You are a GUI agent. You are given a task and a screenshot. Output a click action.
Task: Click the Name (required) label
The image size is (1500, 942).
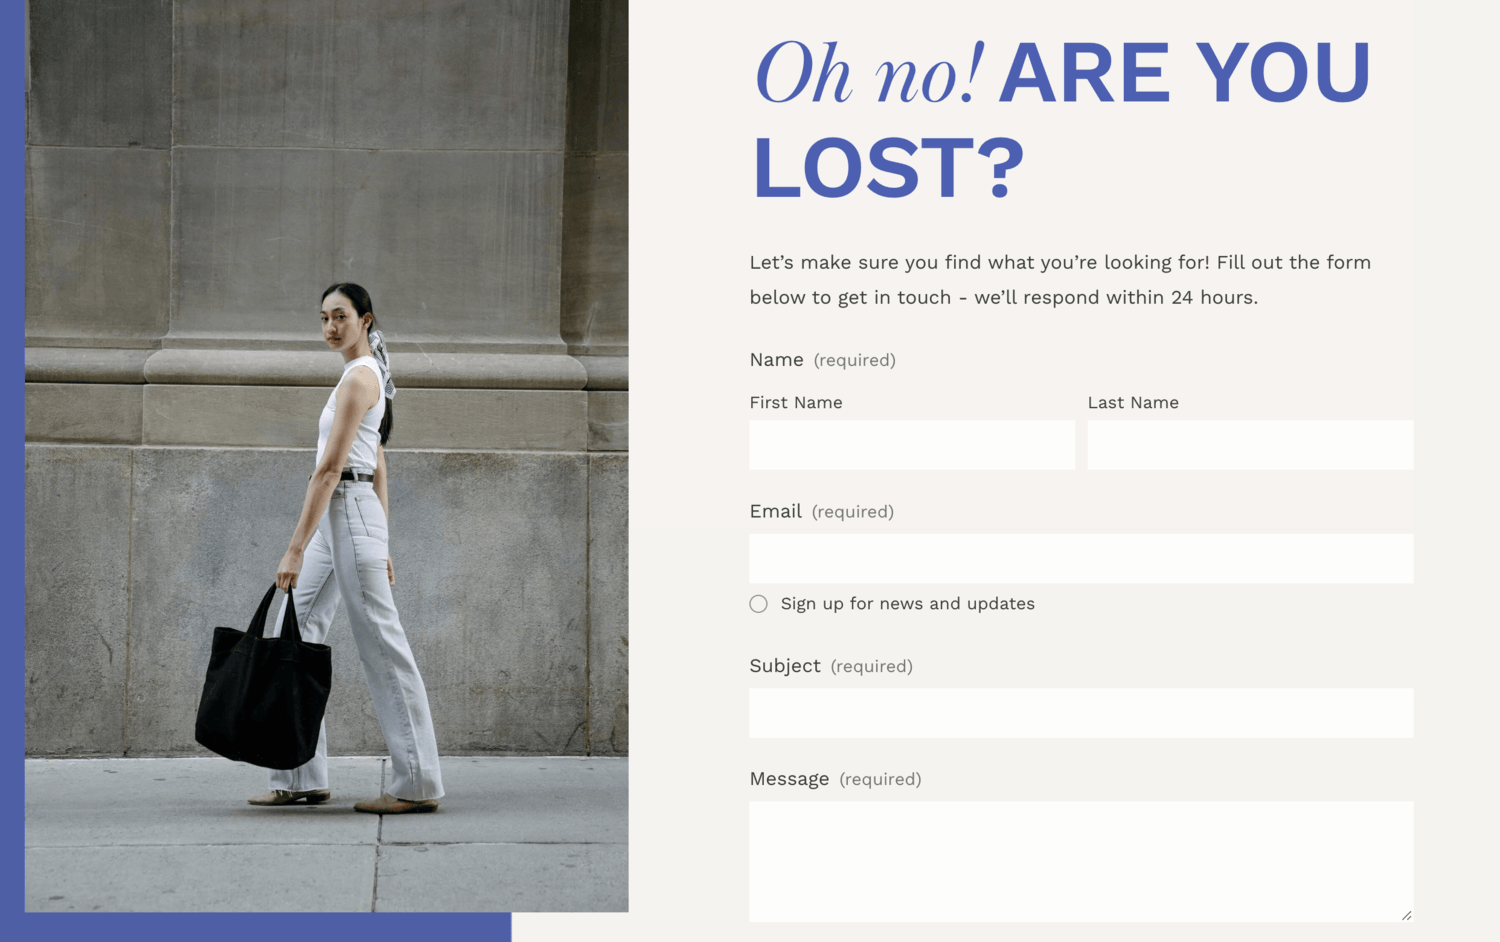pos(822,360)
